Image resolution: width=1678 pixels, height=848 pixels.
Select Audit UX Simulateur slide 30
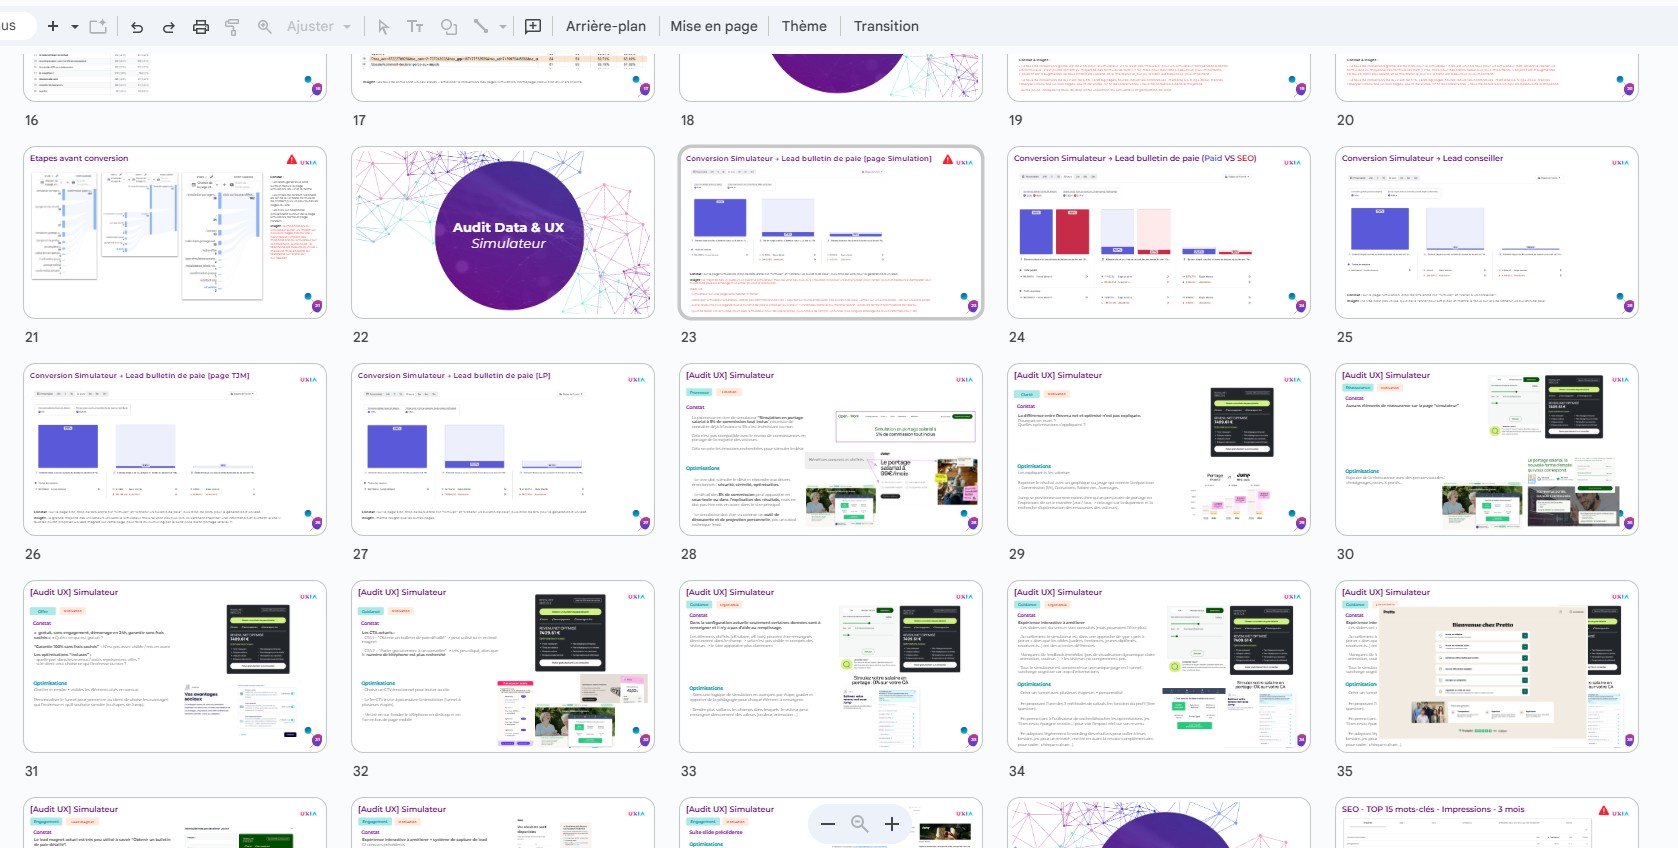click(1487, 450)
